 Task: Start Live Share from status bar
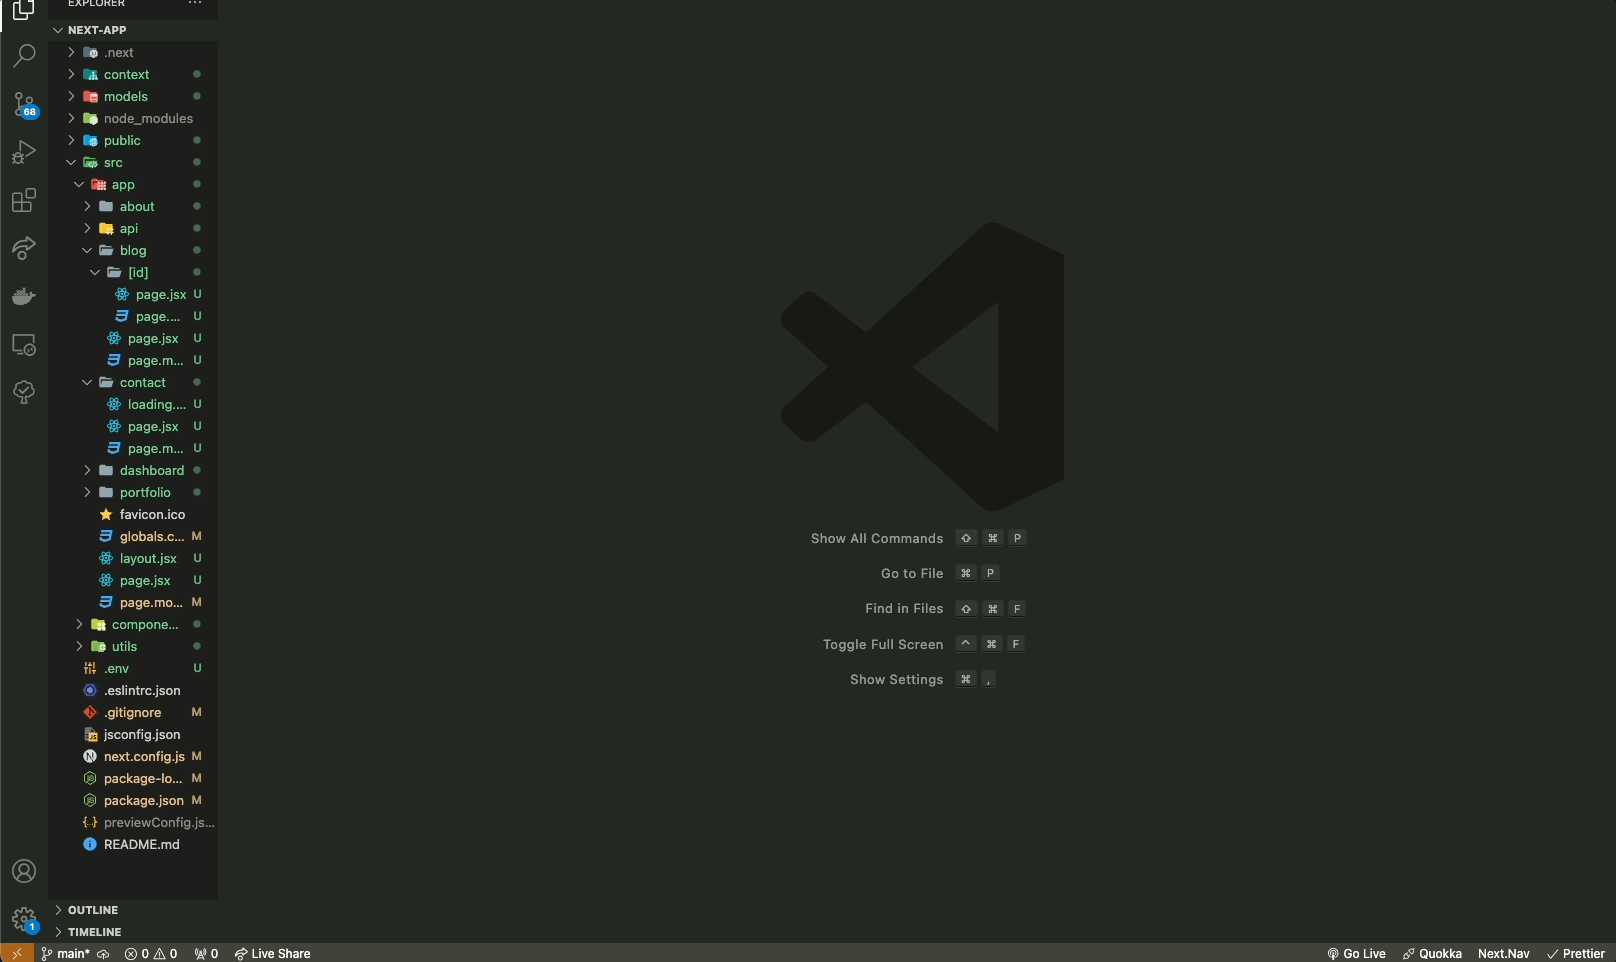coord(272,953)
